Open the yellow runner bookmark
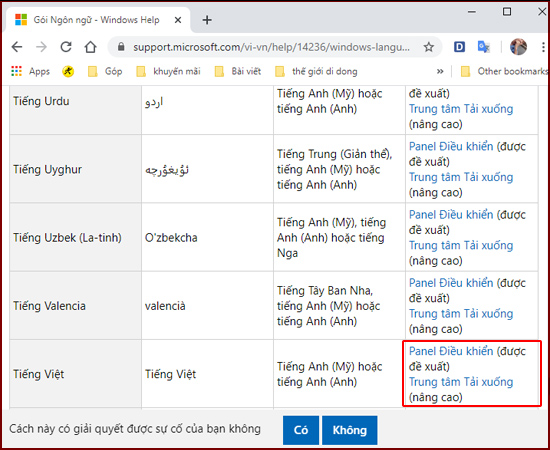 click(68, 72)
